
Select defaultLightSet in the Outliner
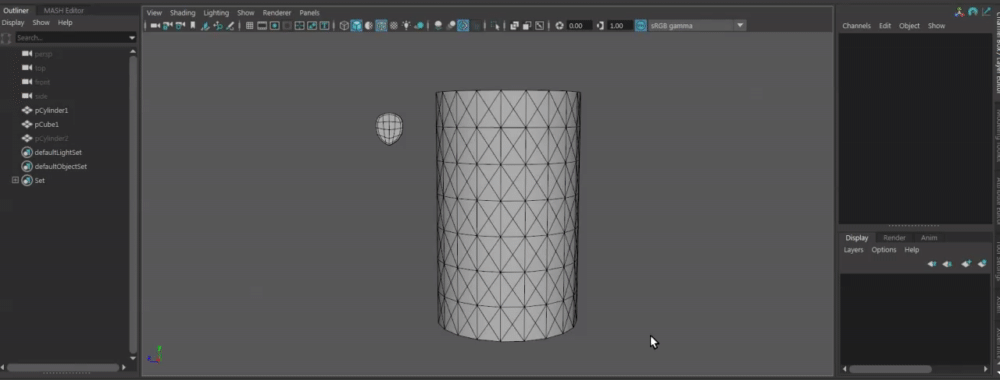[x=58, y=152]
